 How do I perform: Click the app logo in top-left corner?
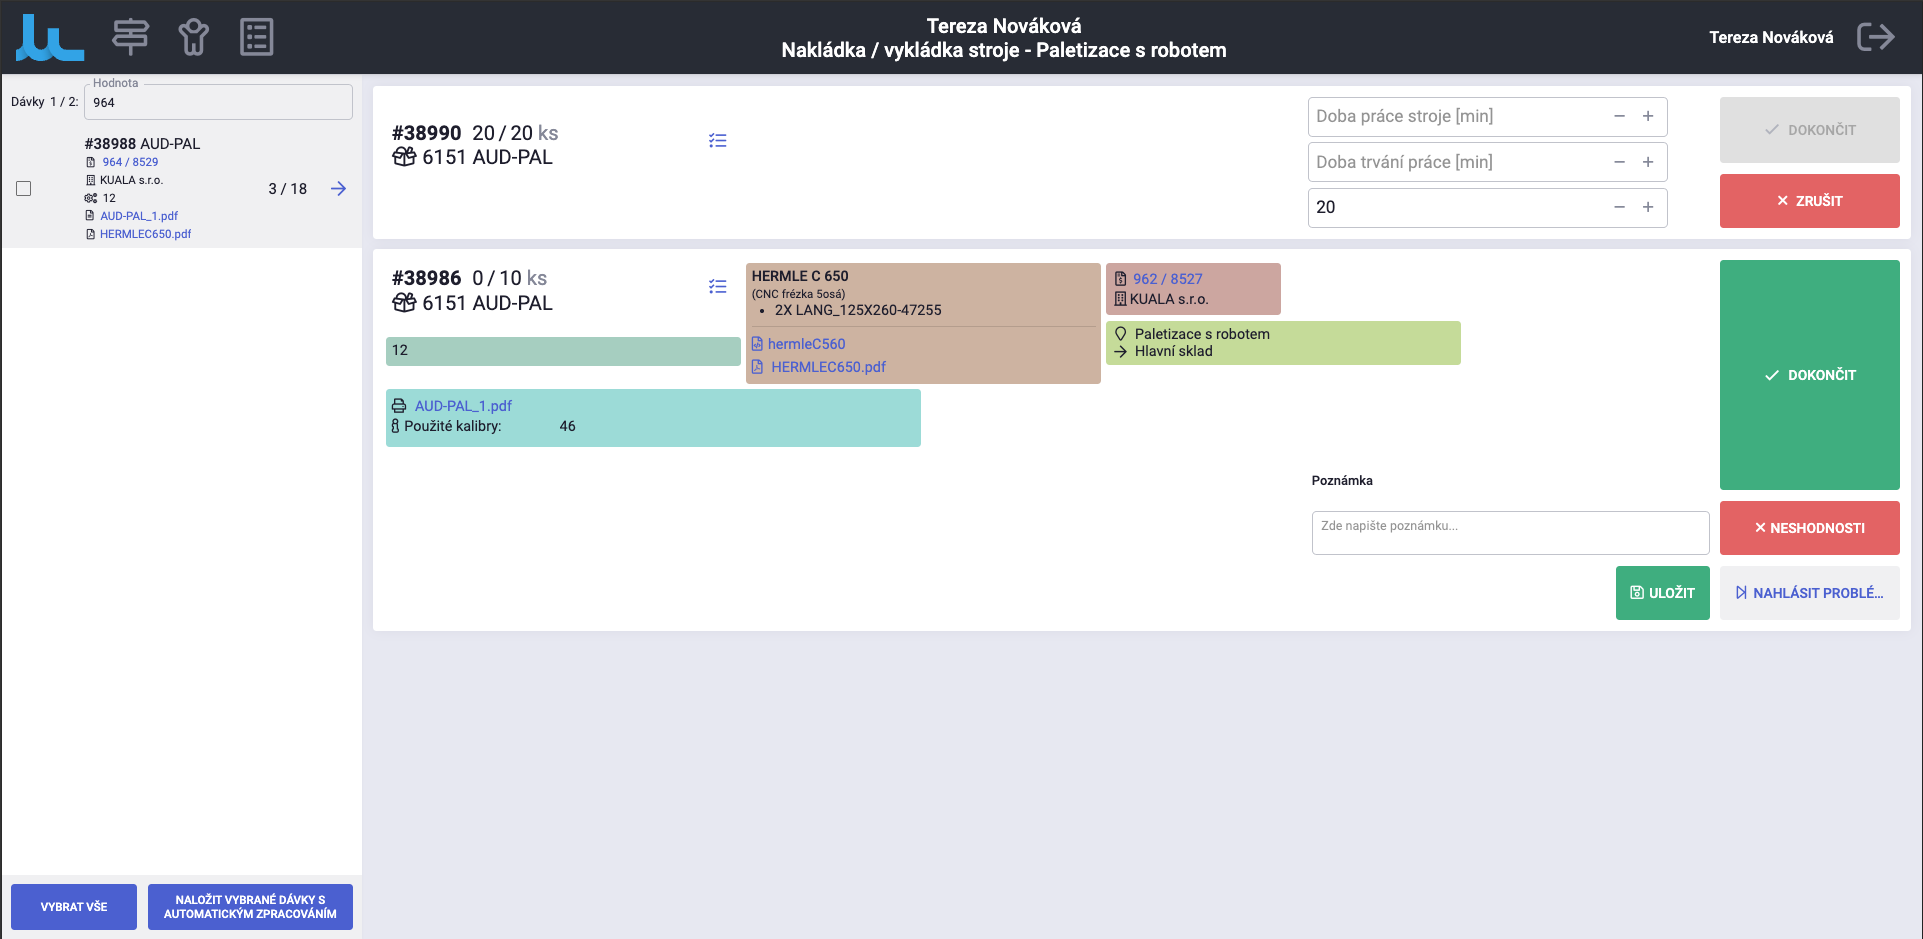(50, 38)
